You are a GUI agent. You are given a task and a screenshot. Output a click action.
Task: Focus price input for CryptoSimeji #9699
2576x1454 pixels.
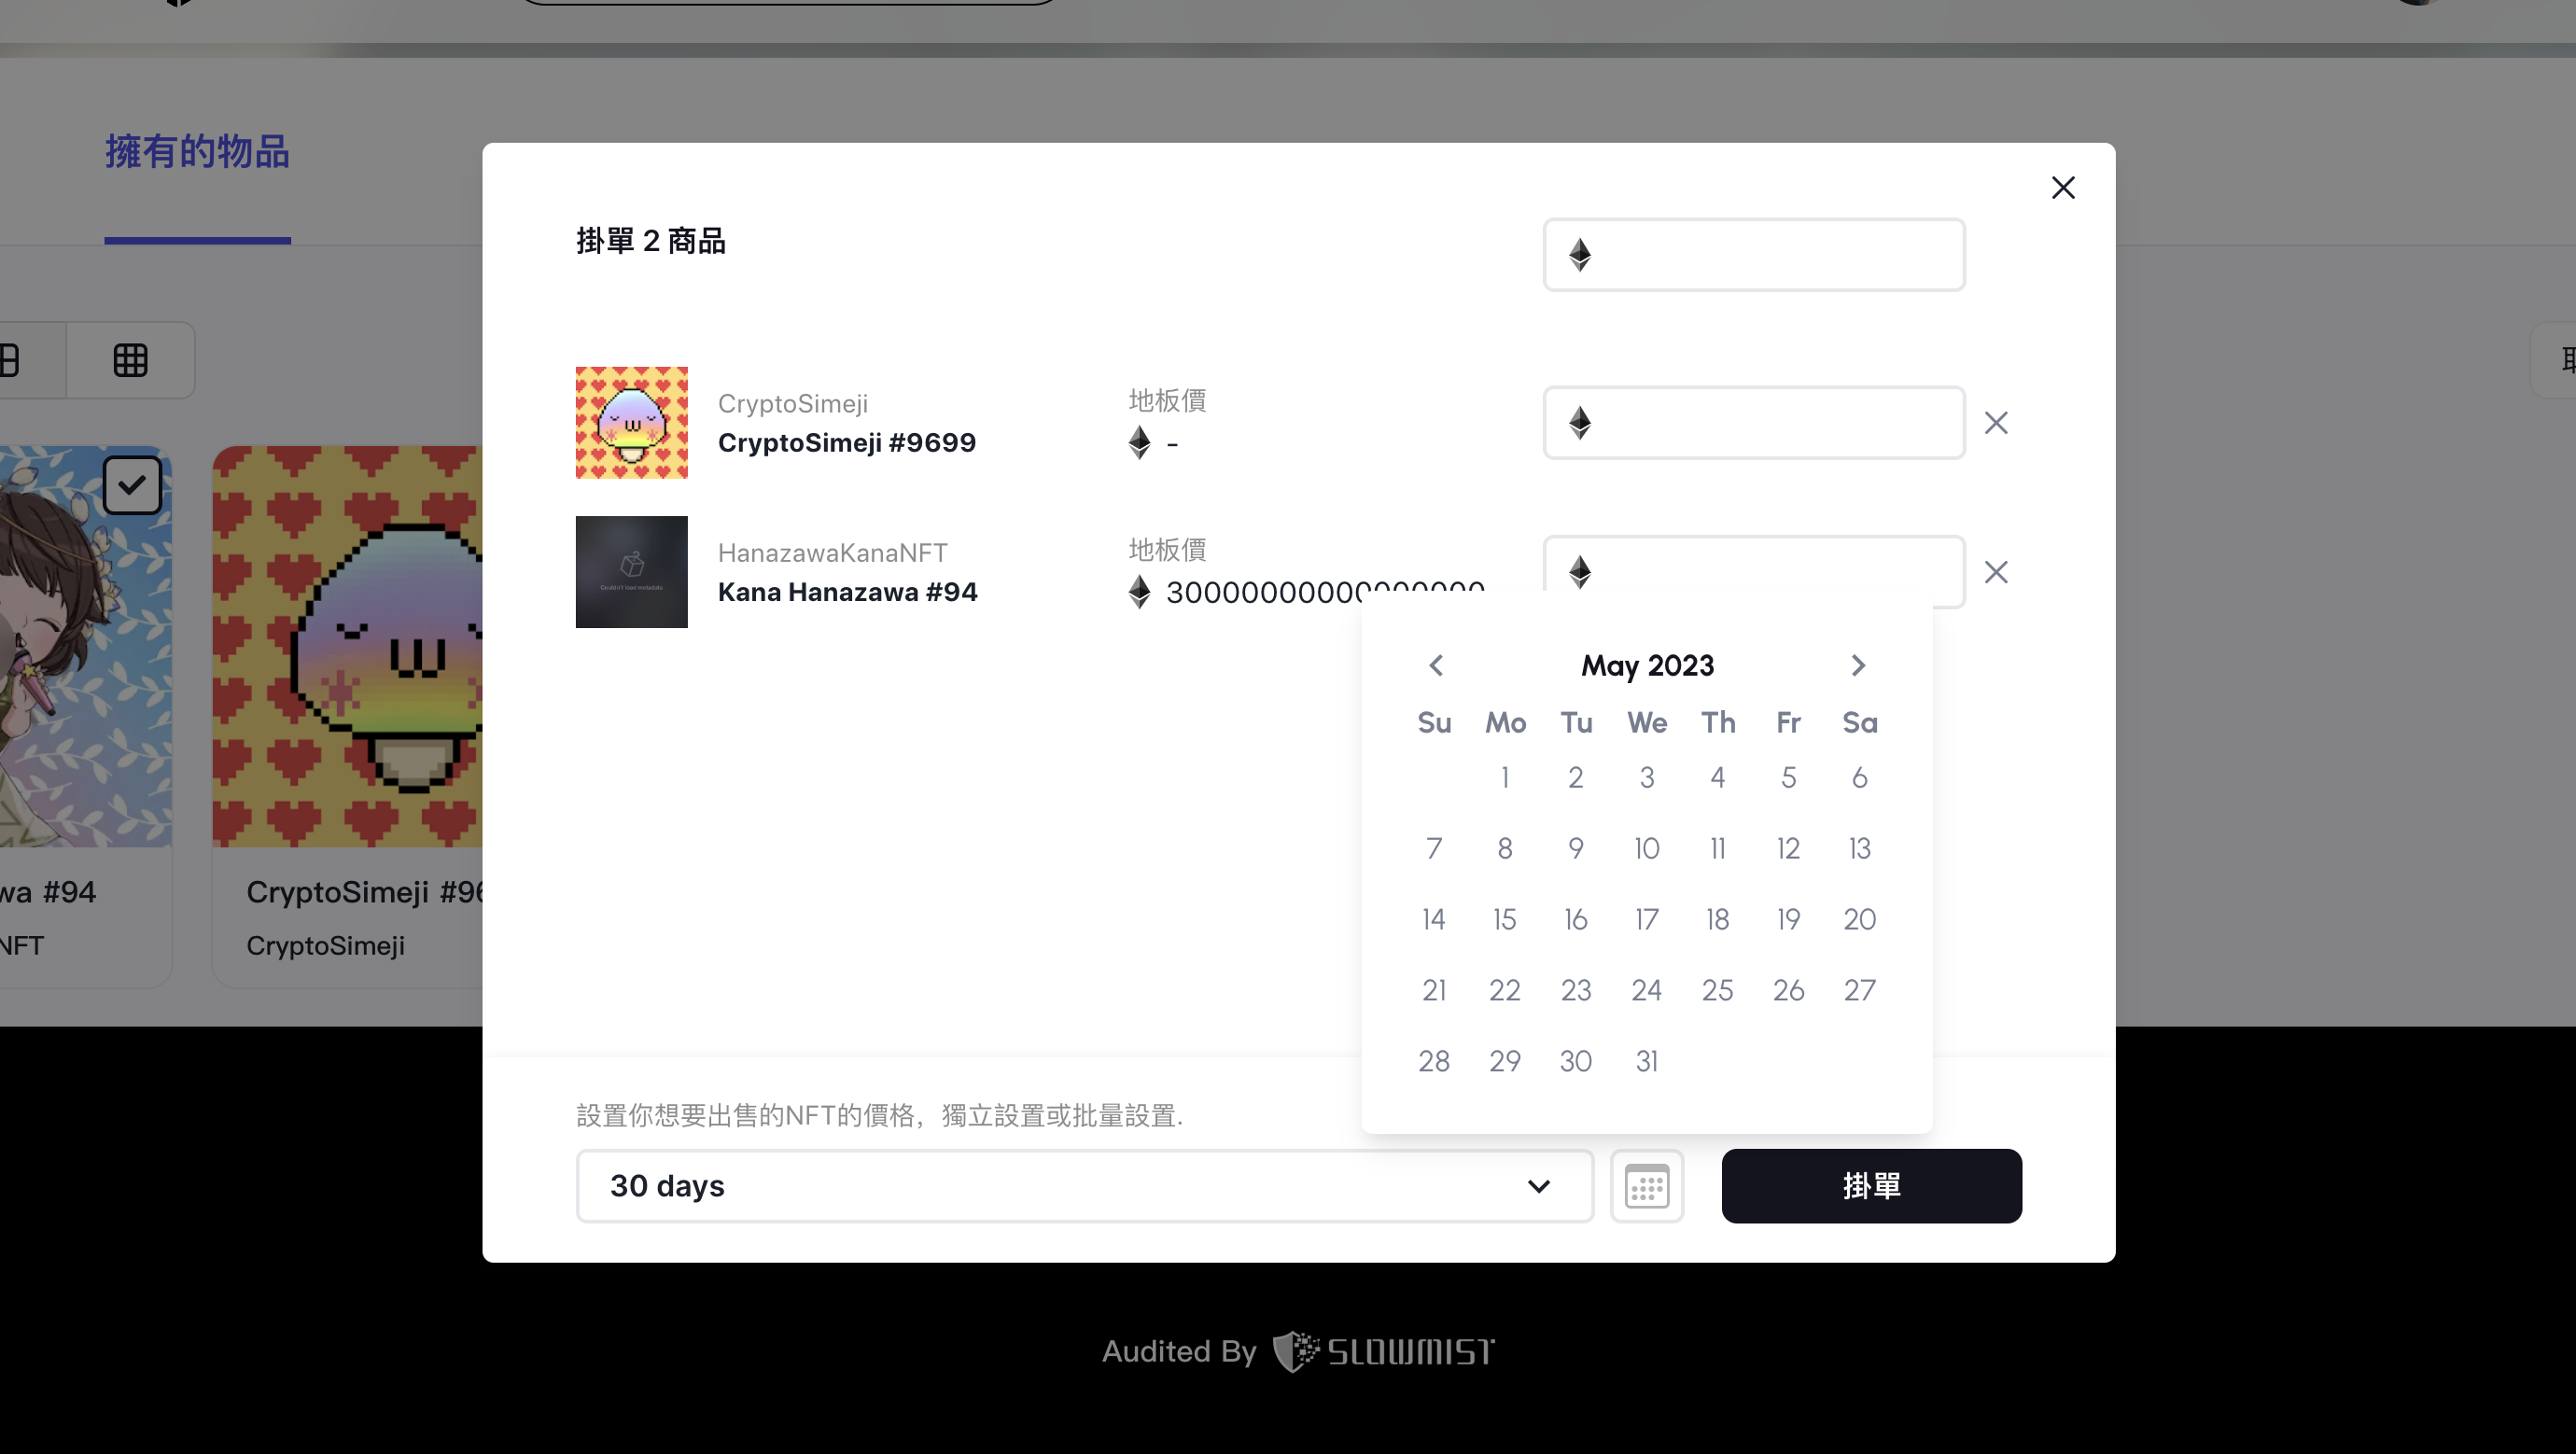click(x=1754, y=423)
